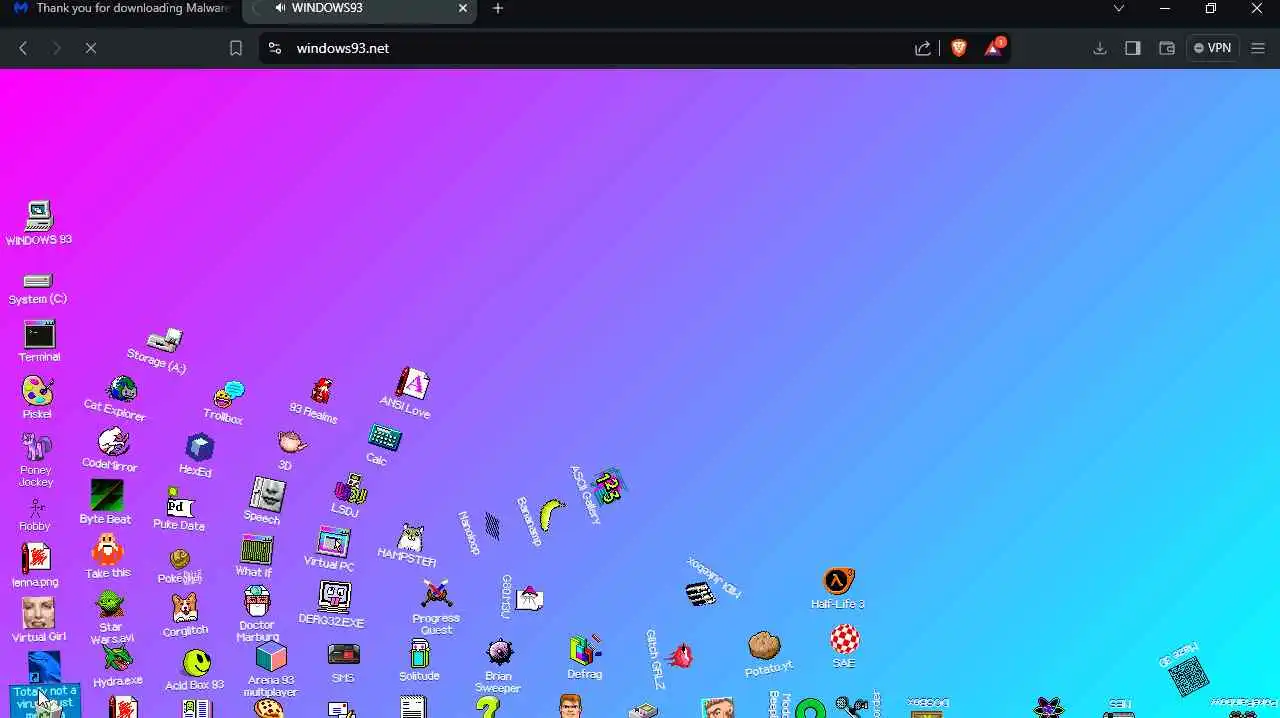Open the LSDJ icon
The height and width of the screenshot is (718, 1280).
[351, 488]
